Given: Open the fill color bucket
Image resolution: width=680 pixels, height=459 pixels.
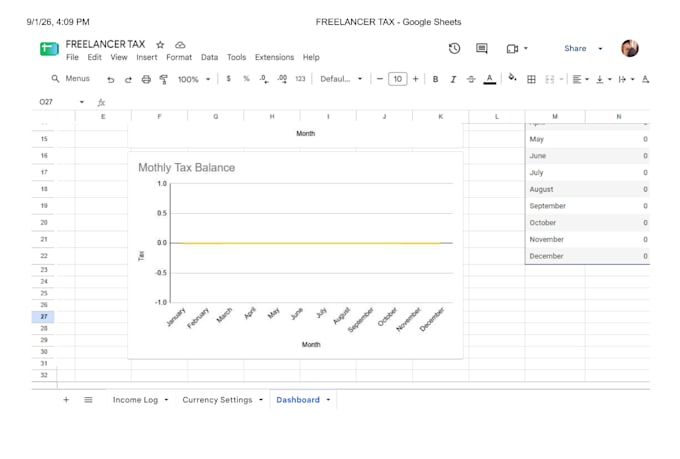Looking at the screenshot, I should pyautogui.click(x=512, y=78).
